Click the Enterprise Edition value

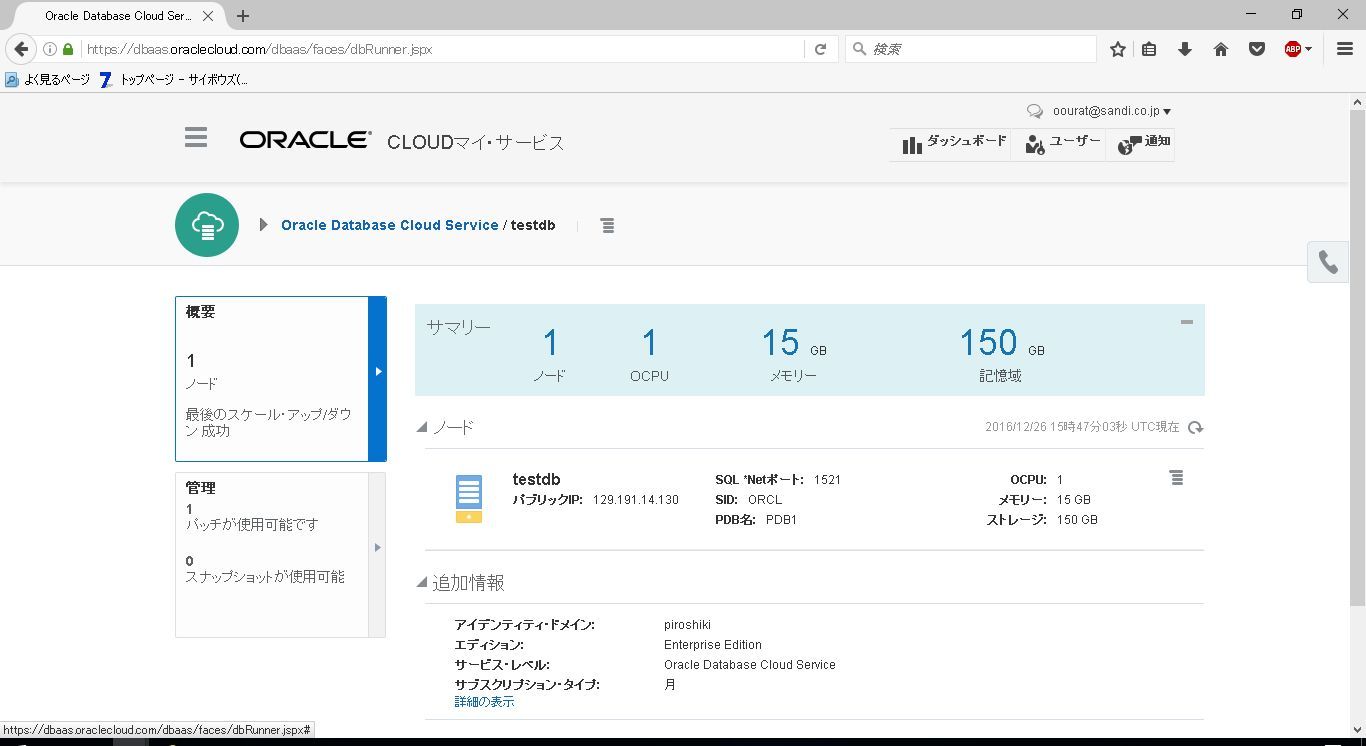point(713,645)
